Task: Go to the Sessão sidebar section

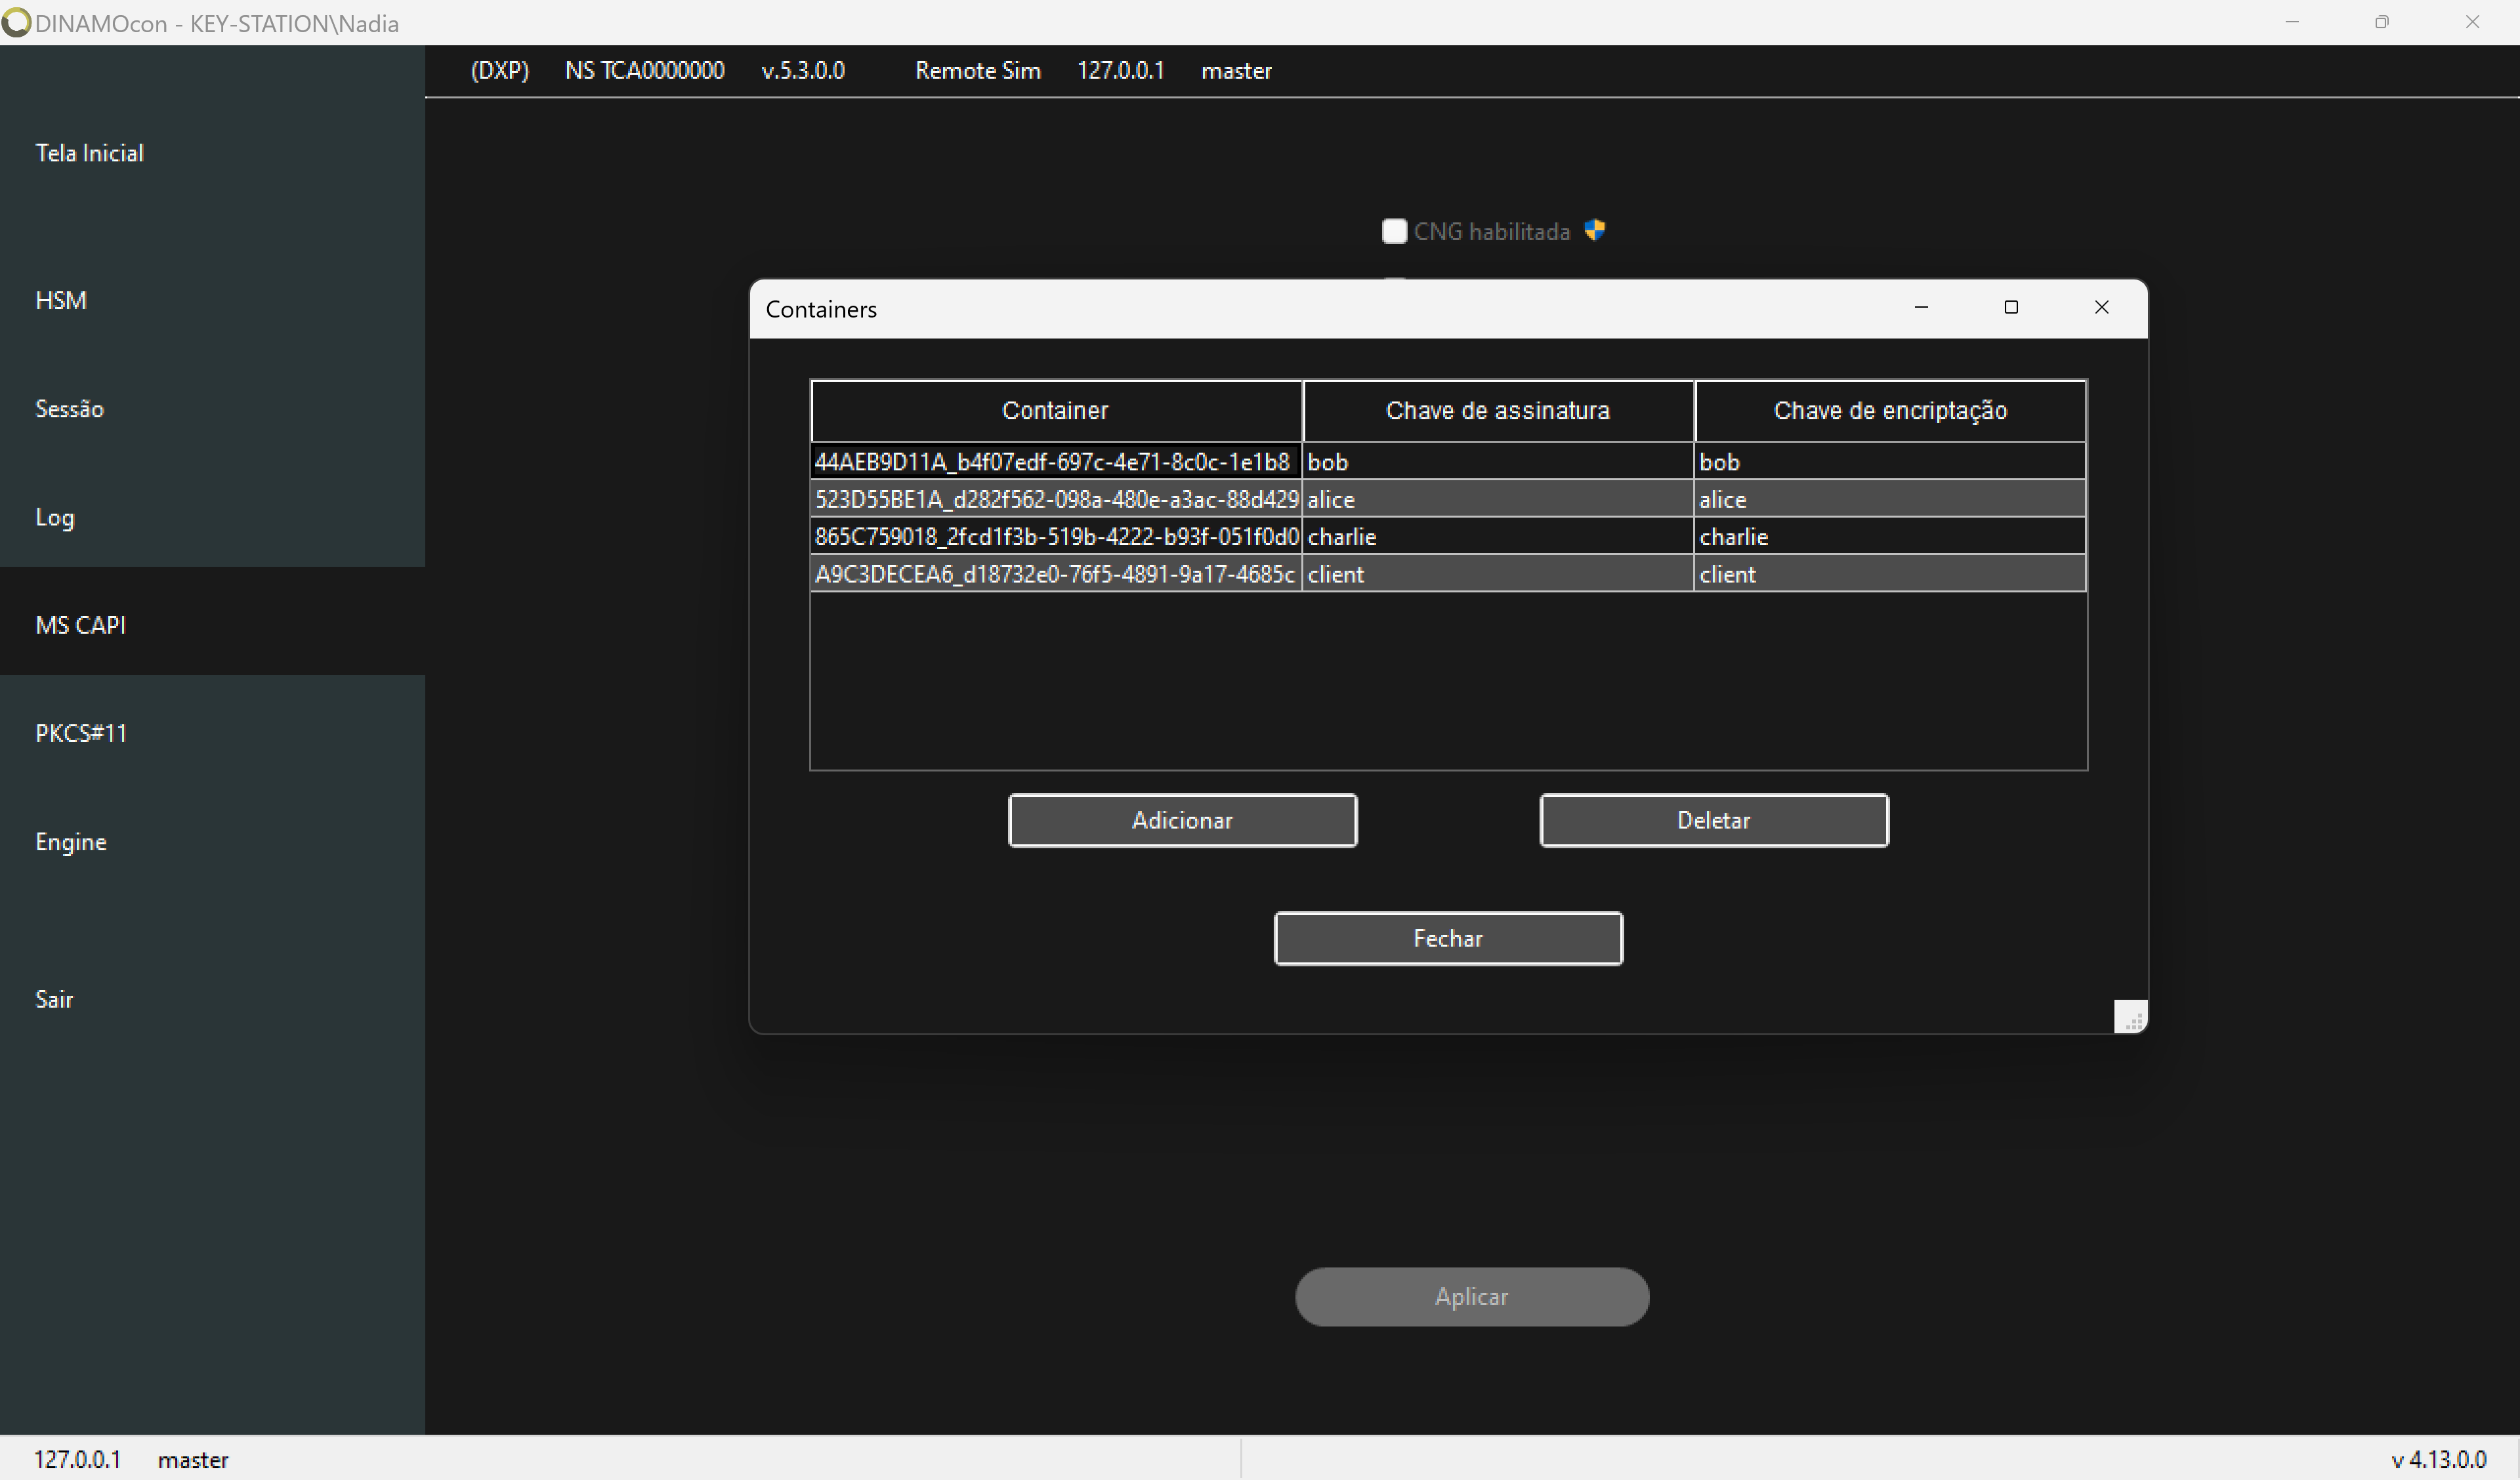Action: (x=69, y=409)
